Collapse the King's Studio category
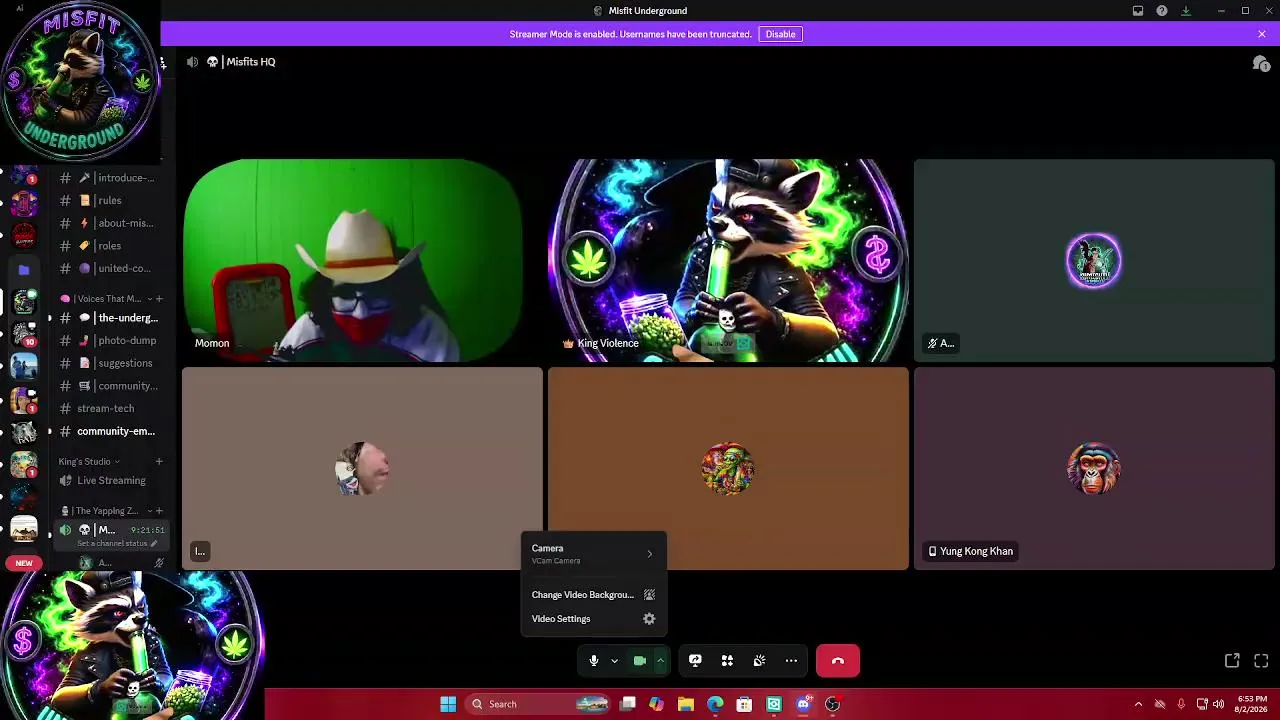The width and height of the screenshot is (1280, 720). point(88,461)
